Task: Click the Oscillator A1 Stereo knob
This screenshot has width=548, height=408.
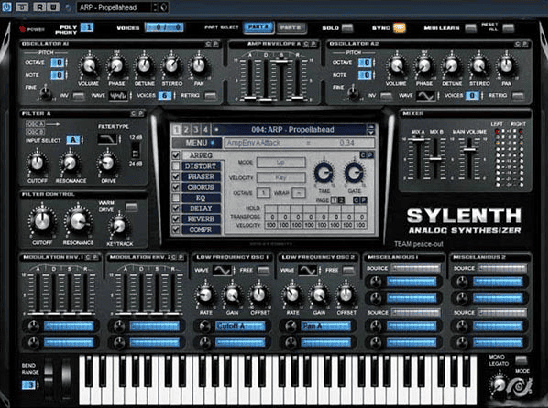Action: pos(172,65)
